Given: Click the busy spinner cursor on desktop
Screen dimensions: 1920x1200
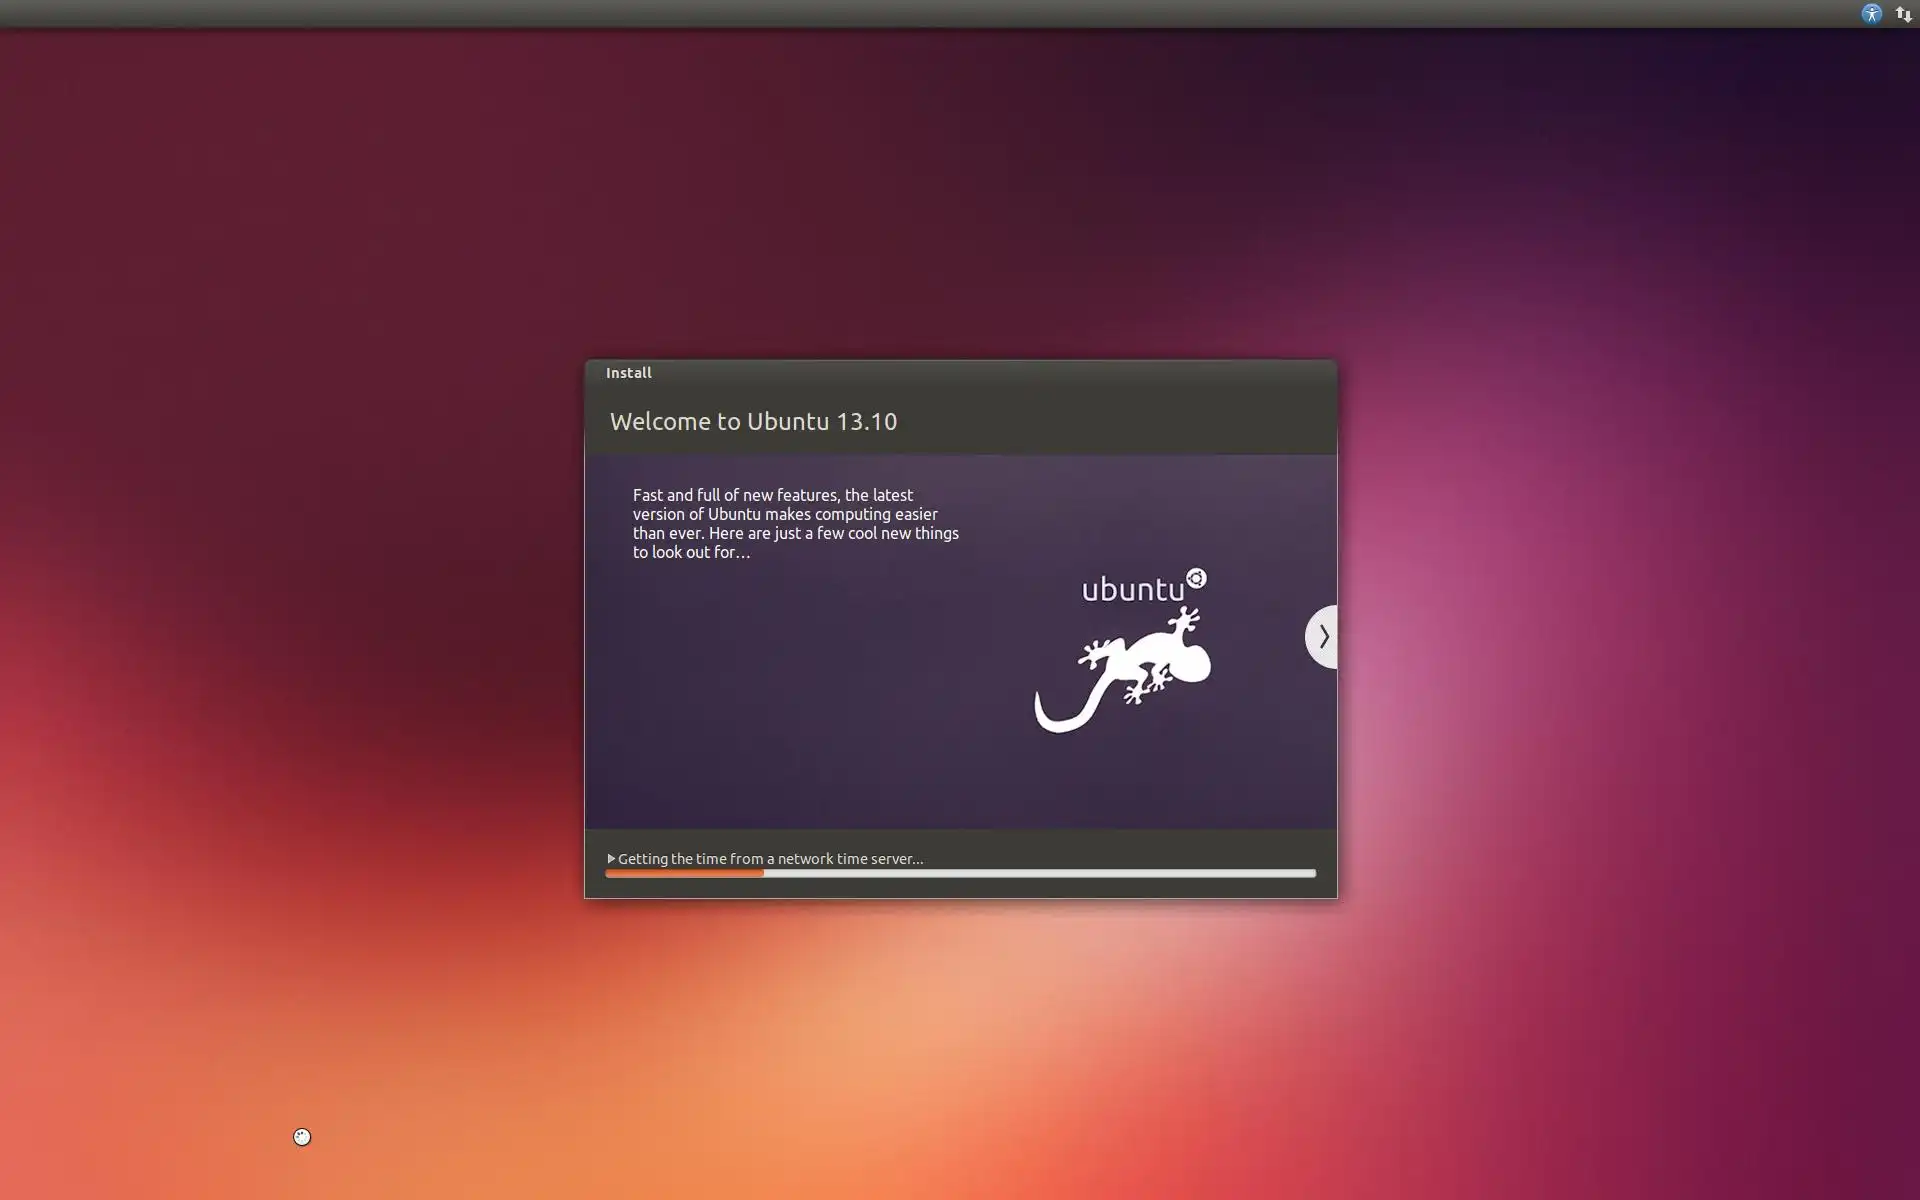Looking at the screenshot, I should (x=302, y=1137).
